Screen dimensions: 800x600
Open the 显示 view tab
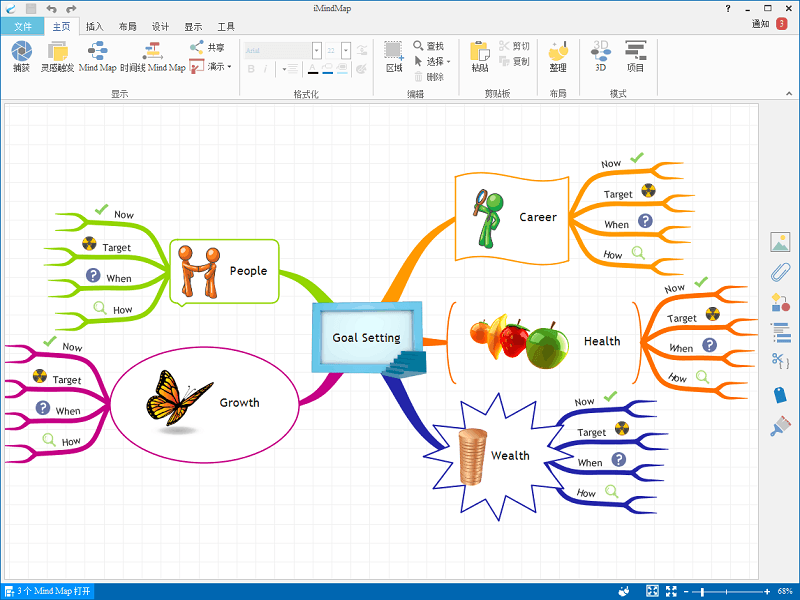coord(193,27)
